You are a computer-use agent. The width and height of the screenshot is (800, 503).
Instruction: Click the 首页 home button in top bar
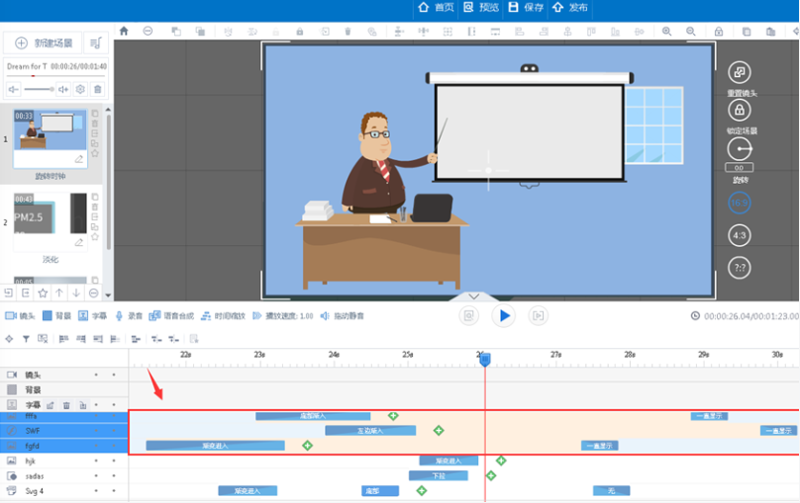click(436, 7)
